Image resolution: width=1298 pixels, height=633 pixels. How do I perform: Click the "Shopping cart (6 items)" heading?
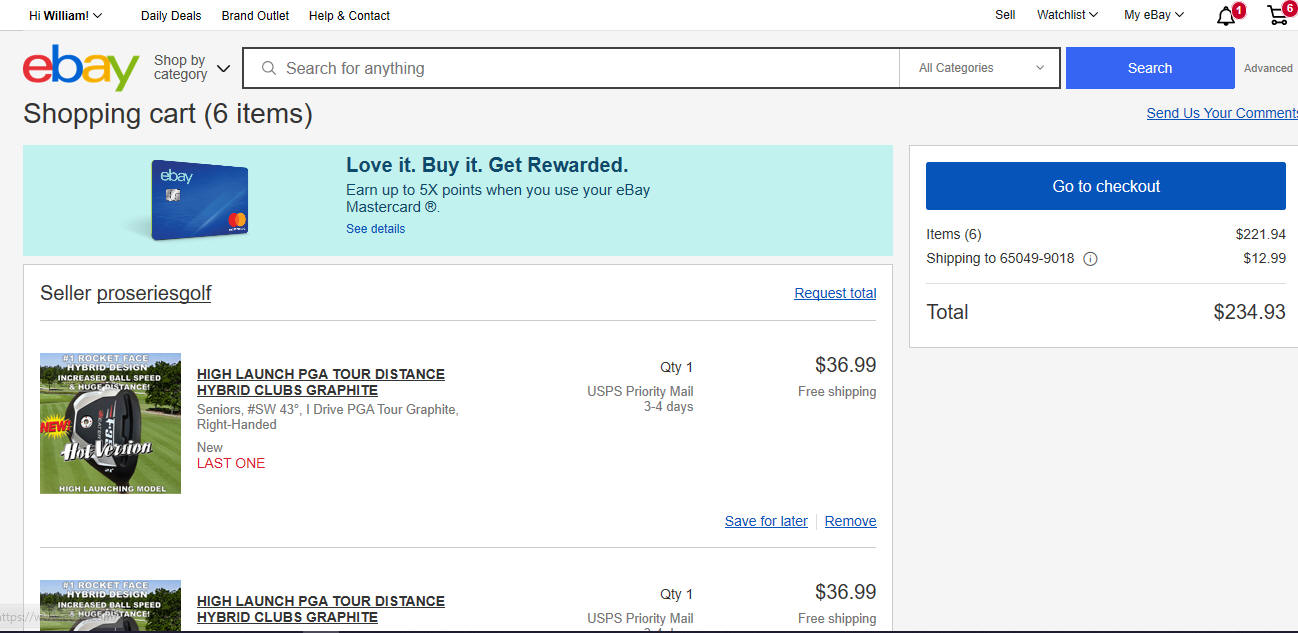click(x=168, y=114)
